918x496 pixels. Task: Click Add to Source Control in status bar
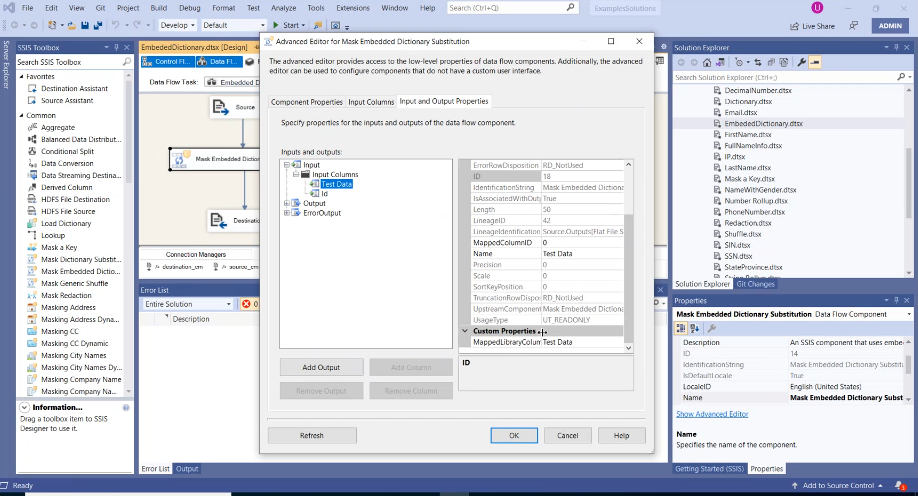point(837,485)
